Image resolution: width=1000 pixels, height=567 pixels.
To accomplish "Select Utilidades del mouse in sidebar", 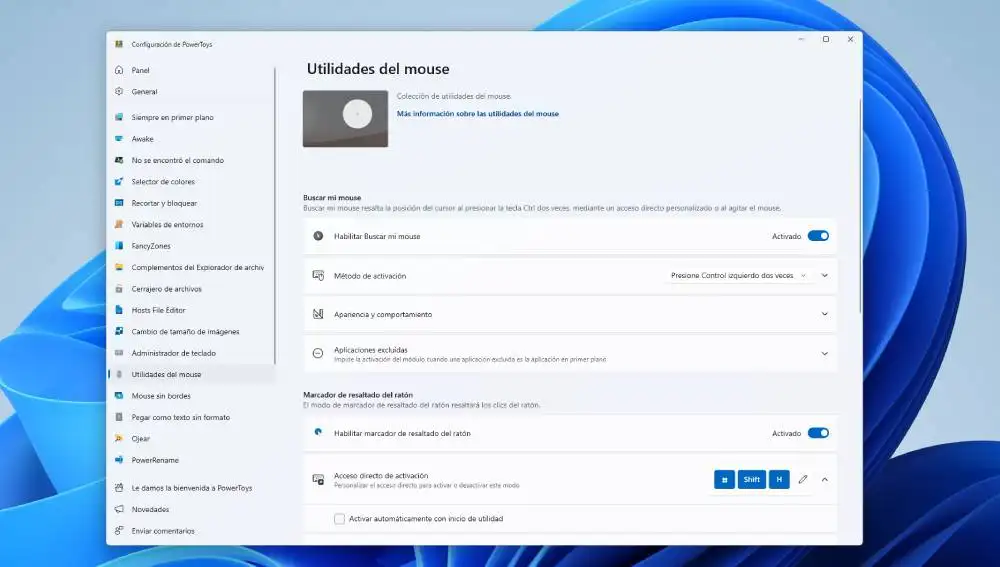I will click(191, 374).
